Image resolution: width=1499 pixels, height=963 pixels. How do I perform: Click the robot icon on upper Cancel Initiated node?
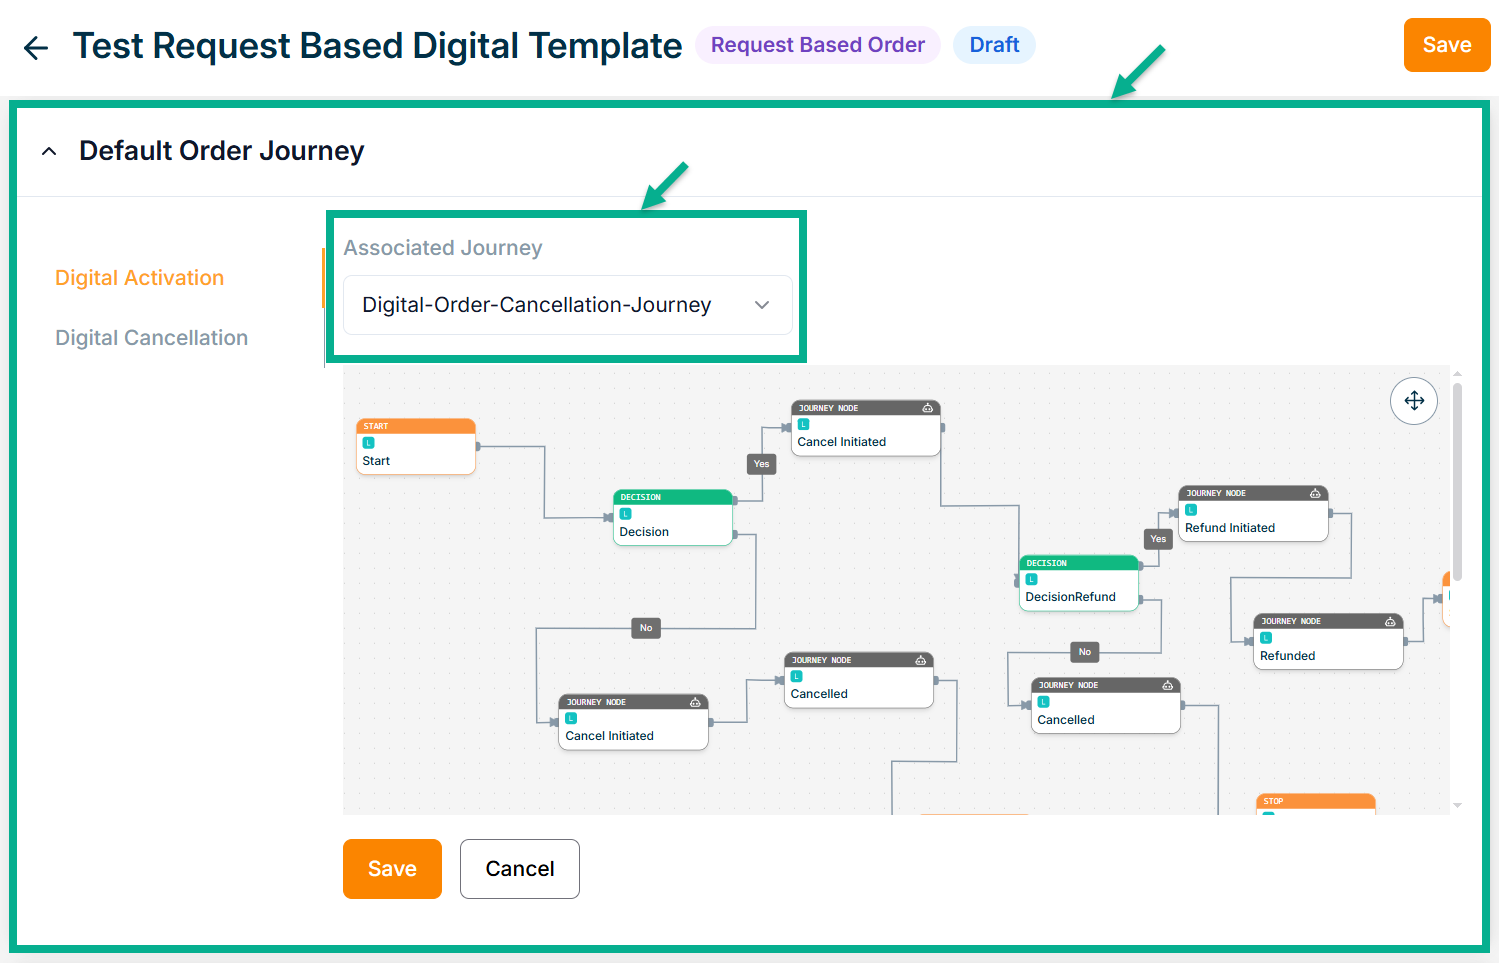coord(927,408)
